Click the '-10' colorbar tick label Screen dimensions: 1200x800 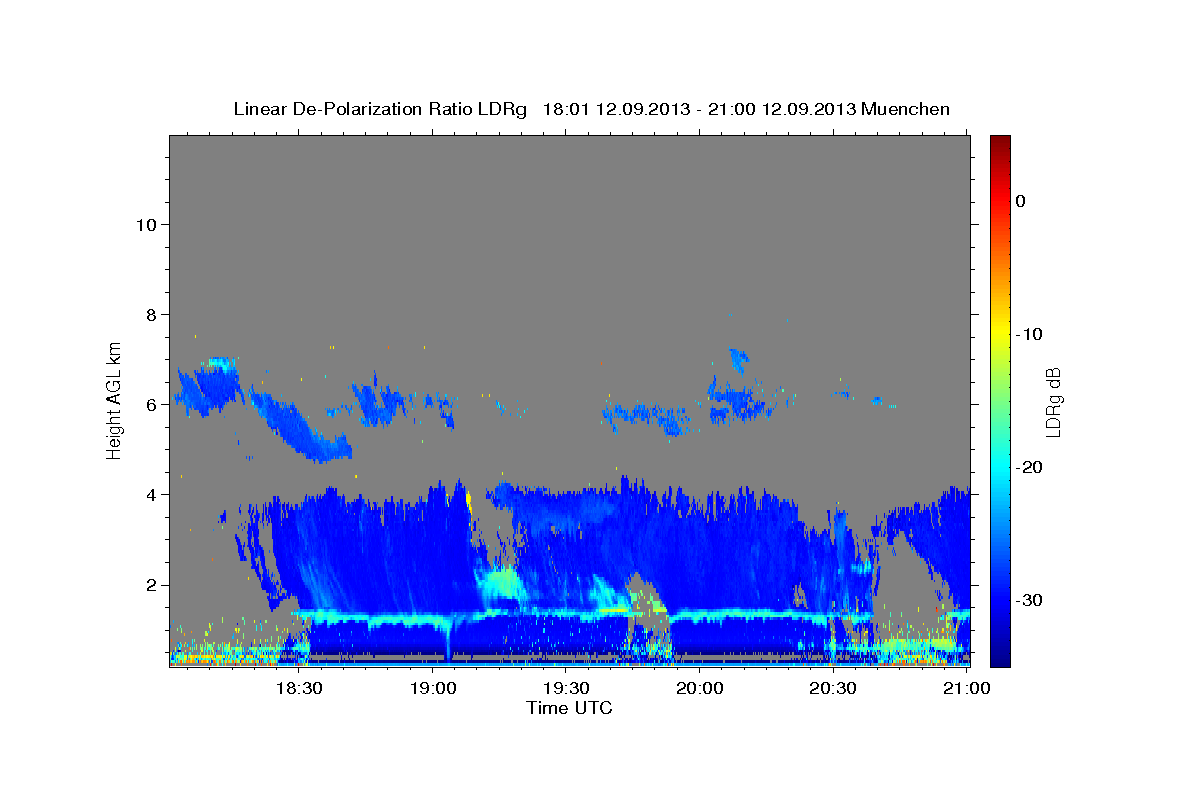[1030, 334]
